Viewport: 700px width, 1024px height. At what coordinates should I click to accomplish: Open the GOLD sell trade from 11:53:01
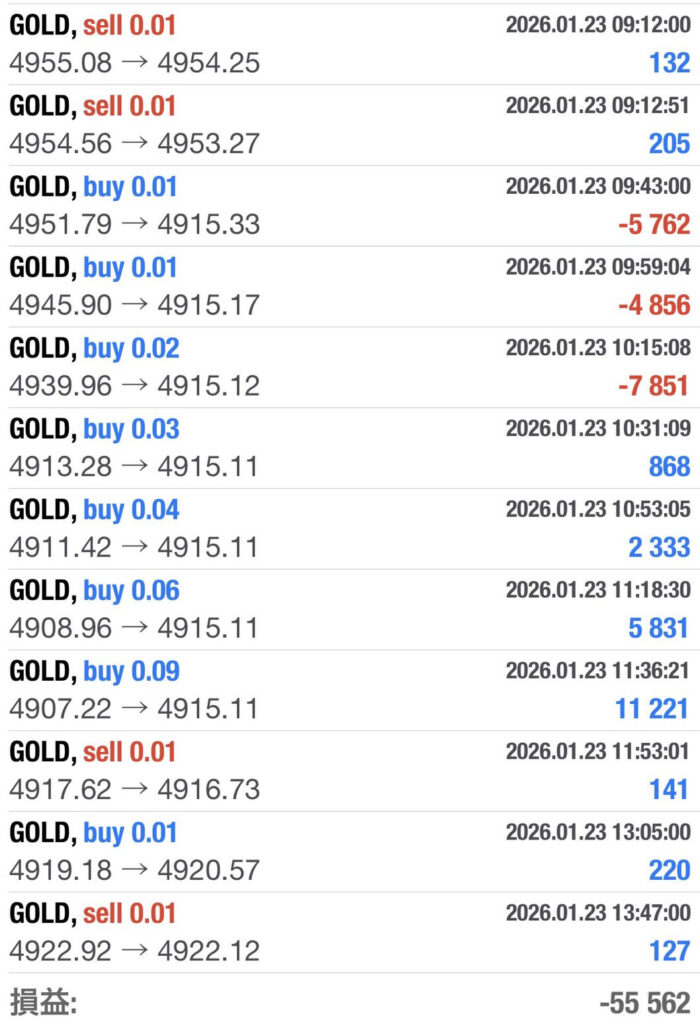click(350, 771)
